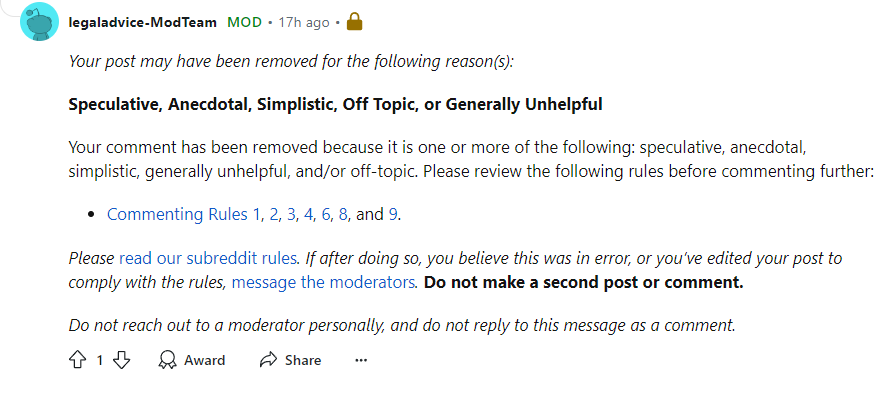Upvote the moderator comment
Image resolution: width=891 pixels, height=394 pixels.
(77, 360)
